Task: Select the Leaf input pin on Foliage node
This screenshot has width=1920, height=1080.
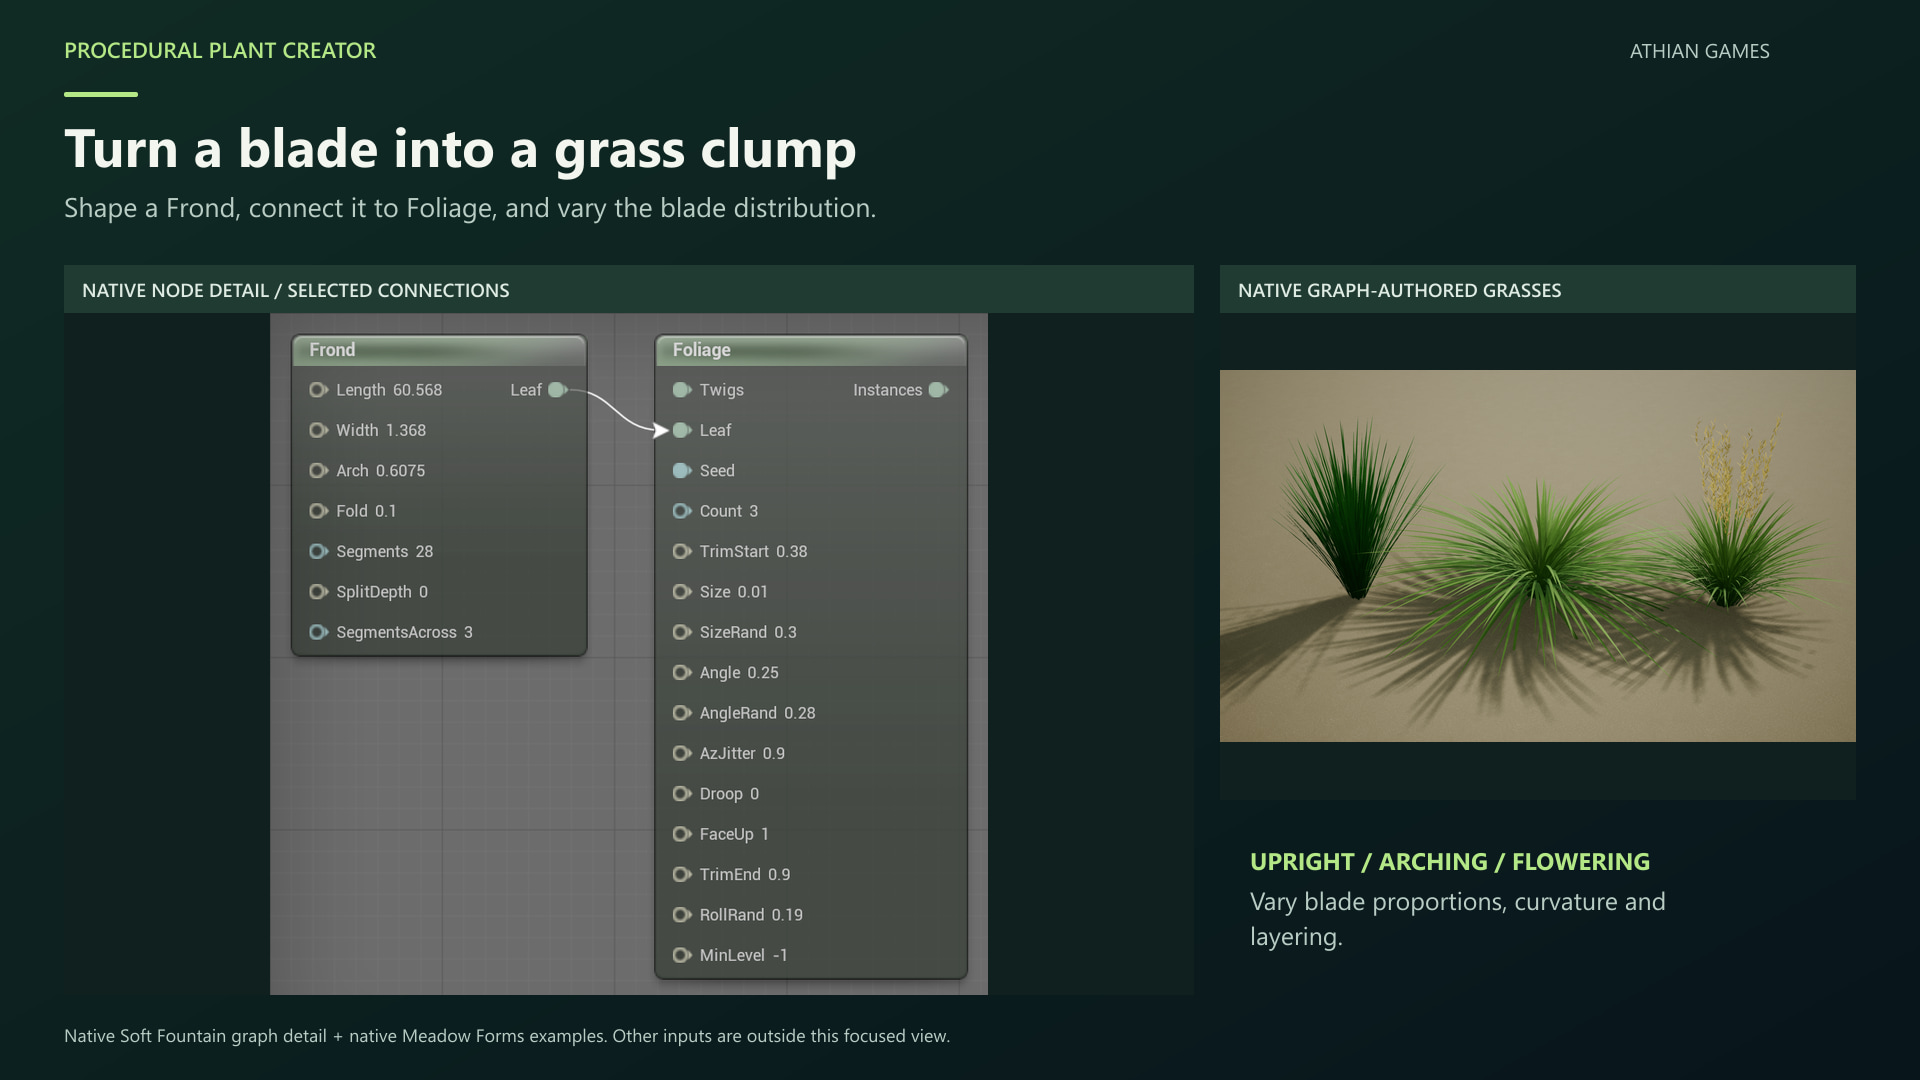Action: point(682,430)
